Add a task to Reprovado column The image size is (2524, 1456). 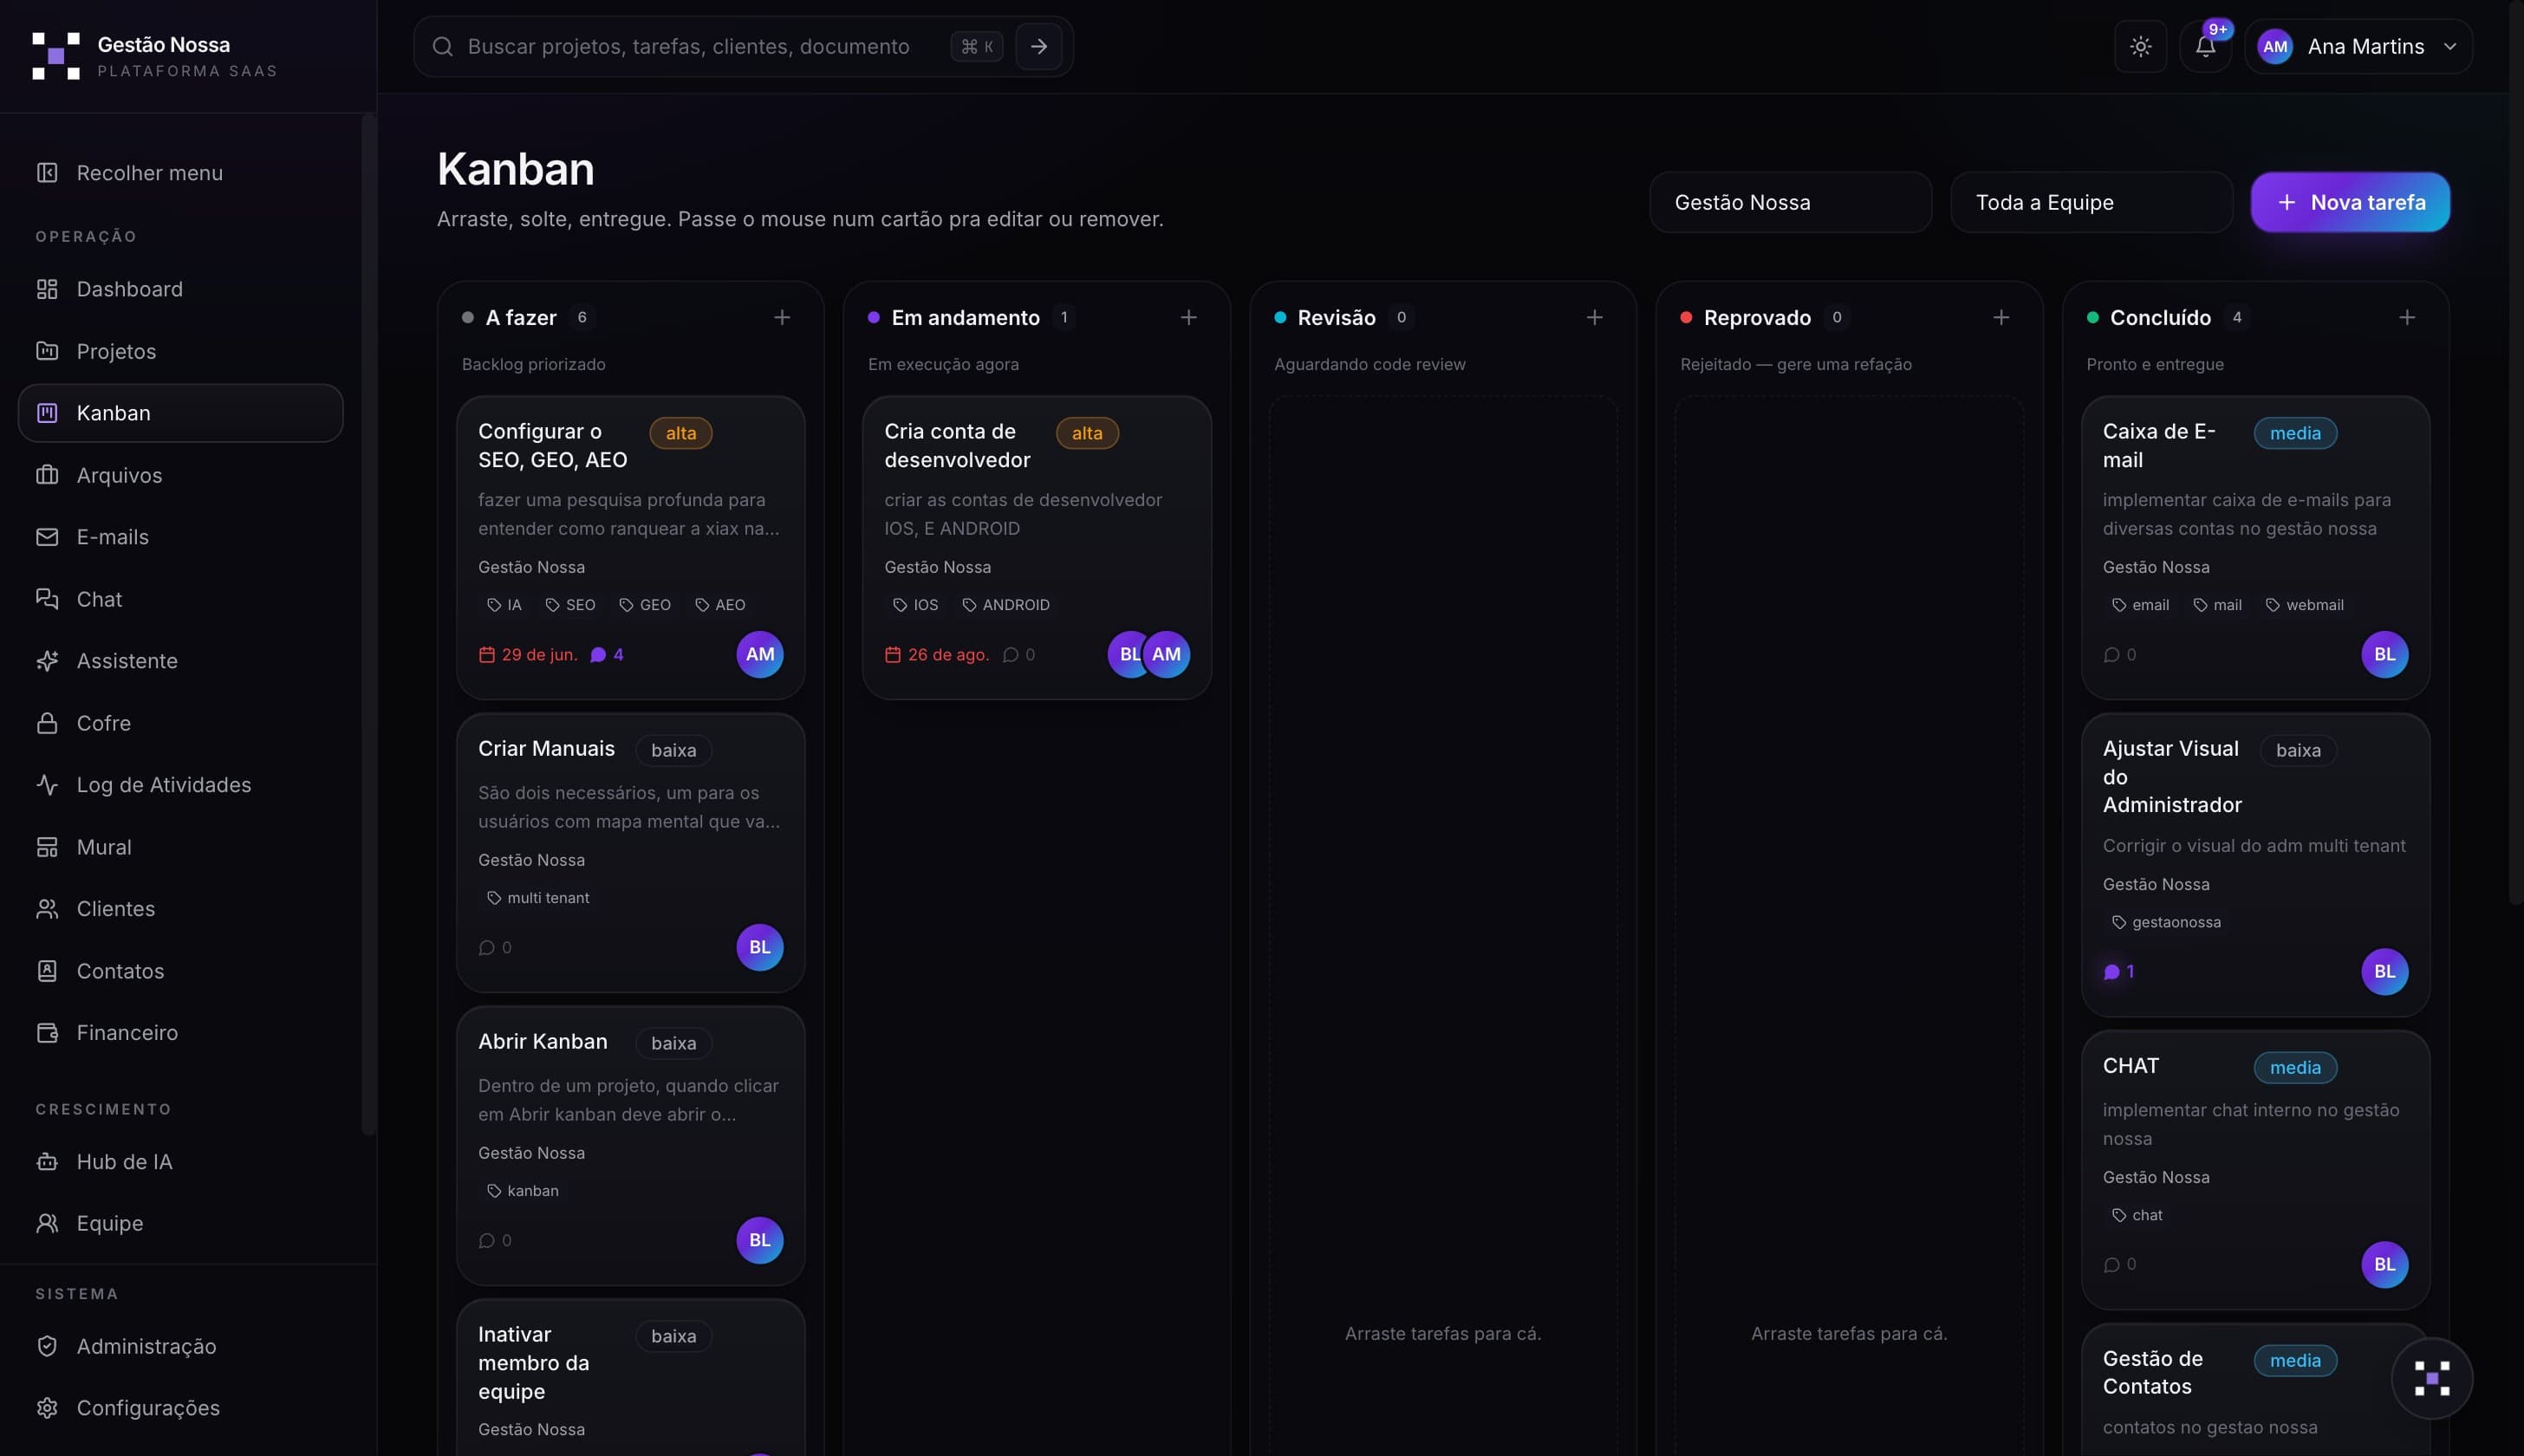(2001, 317)
